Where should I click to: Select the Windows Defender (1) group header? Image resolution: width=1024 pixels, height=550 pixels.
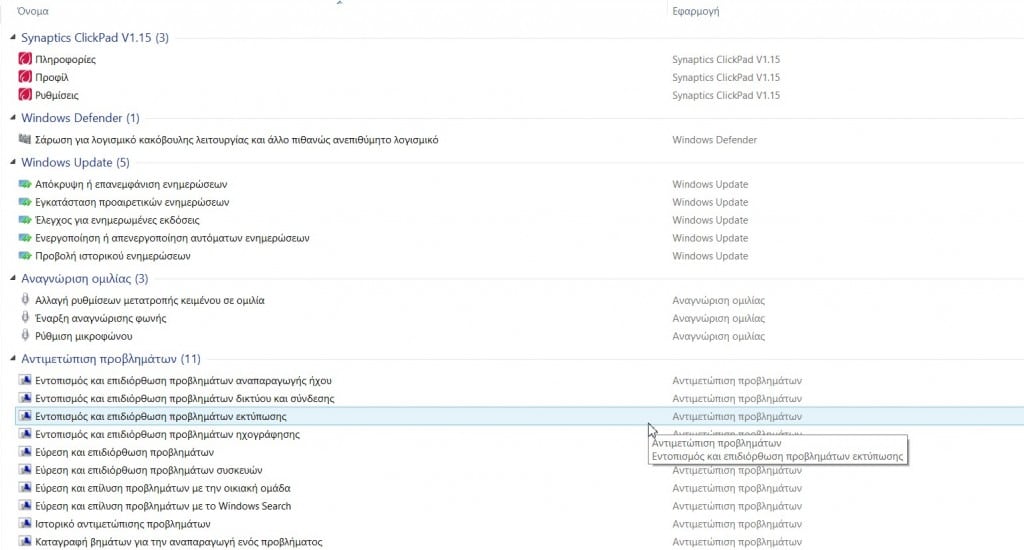pyautogui.click(x=80, y=118)
